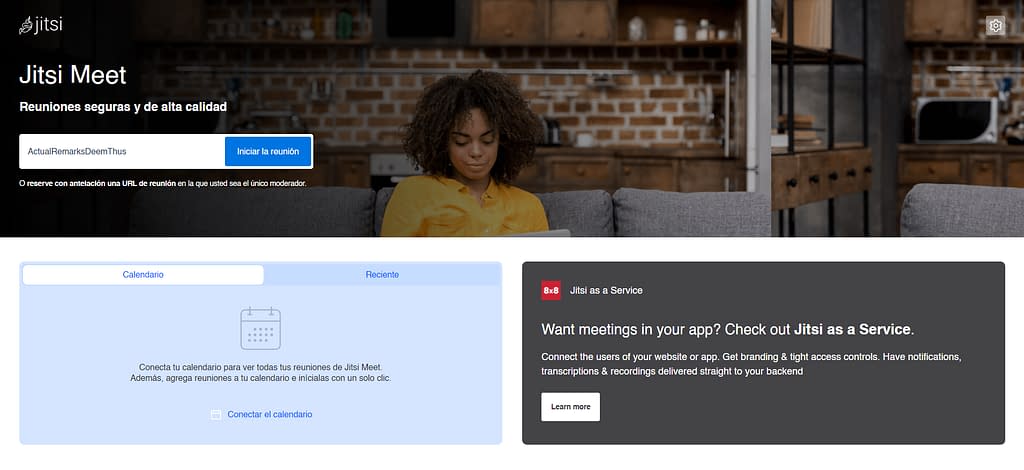Click the red 8x8 logo
The image size is (1024, 470).
pos(551,290)
